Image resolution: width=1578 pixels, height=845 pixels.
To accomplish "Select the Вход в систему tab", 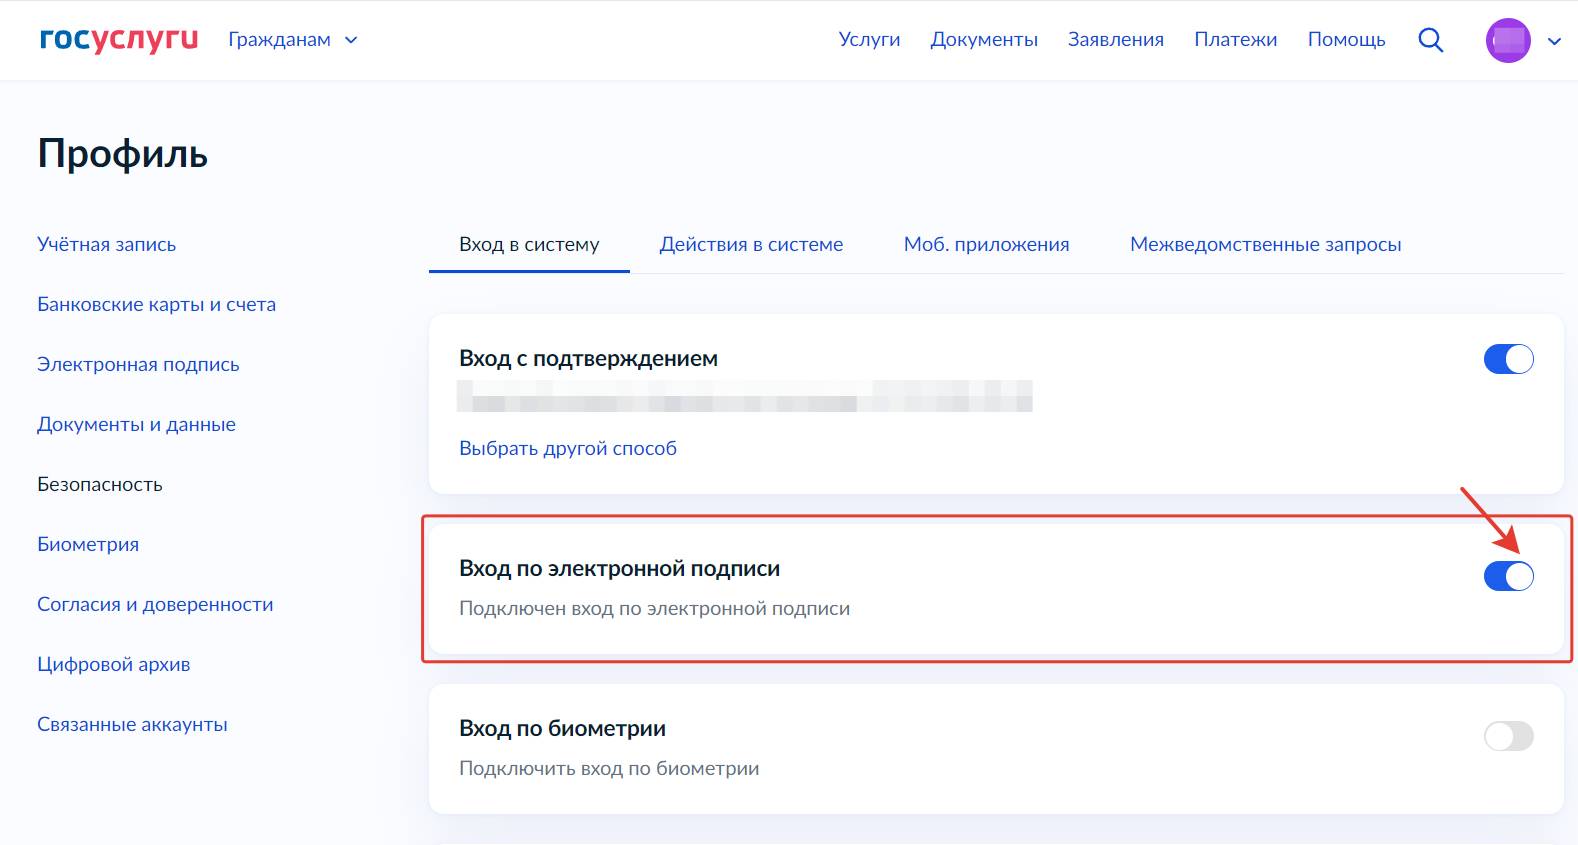I will (529, 244).
